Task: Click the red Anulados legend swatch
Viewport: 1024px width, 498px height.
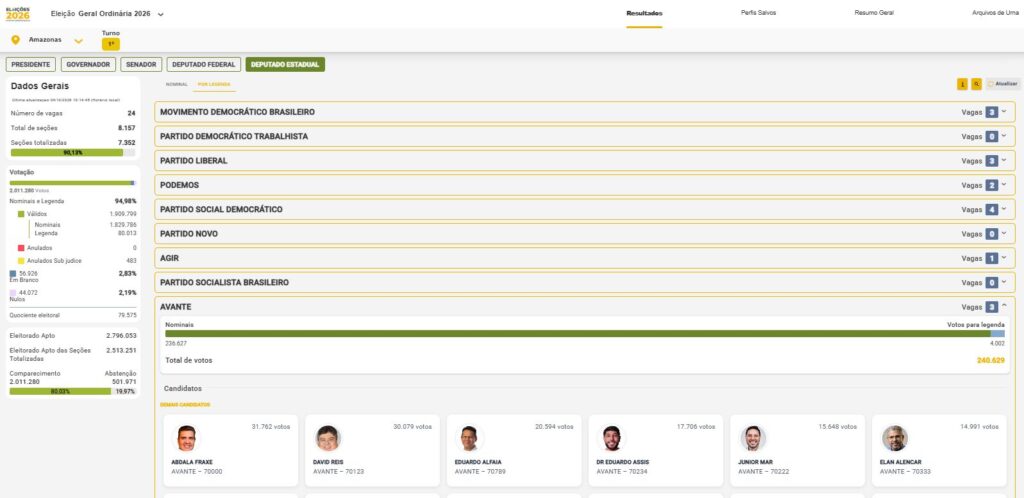Action: click(x=21, y=248)
